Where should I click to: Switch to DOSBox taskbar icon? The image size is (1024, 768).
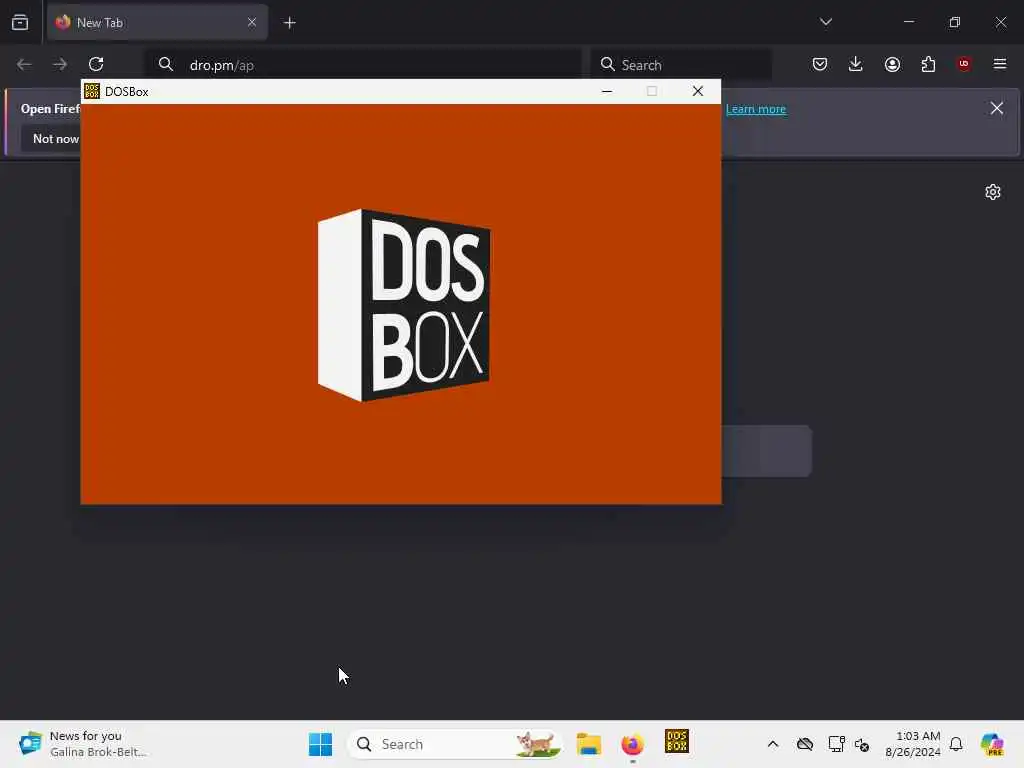pyautogui.click(x=677, y=743)
